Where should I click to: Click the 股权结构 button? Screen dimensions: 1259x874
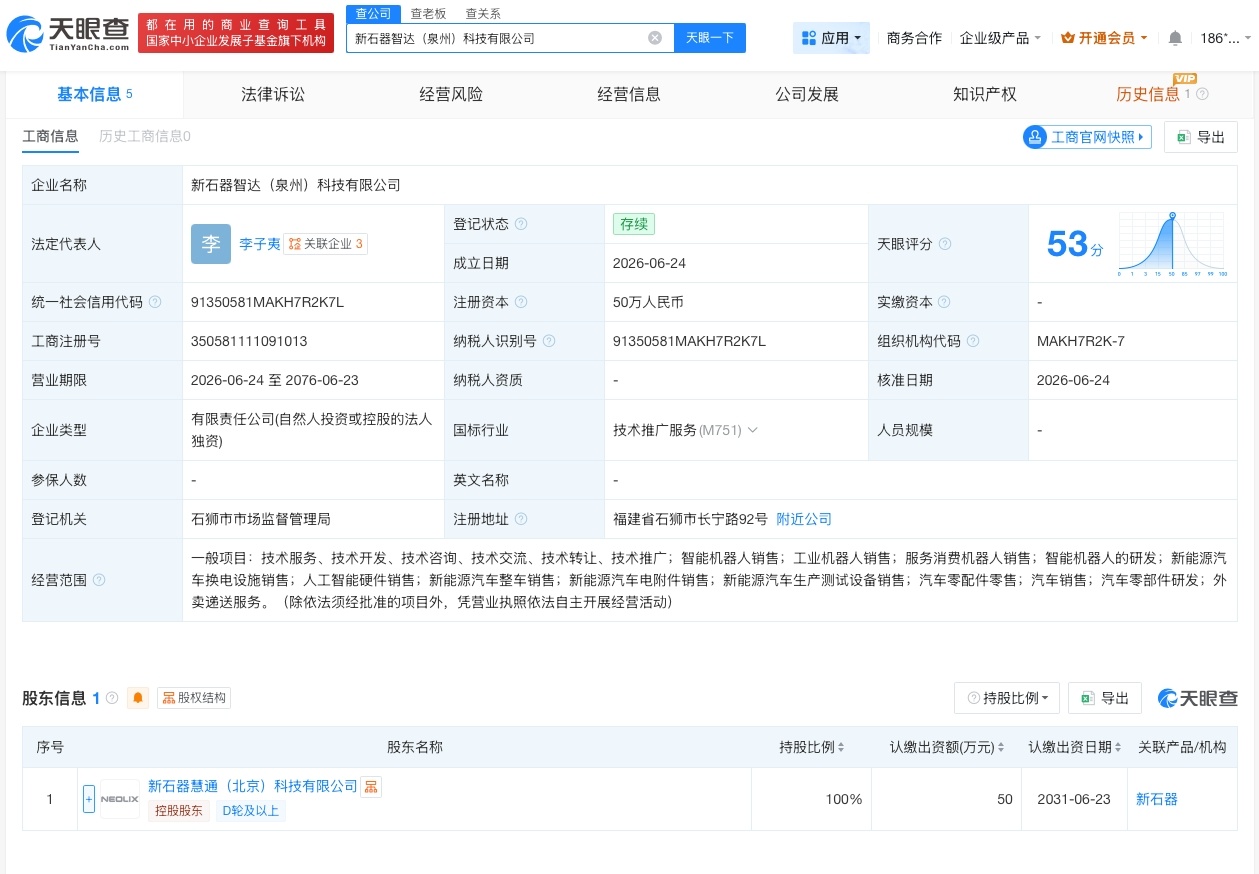point(194,698)
